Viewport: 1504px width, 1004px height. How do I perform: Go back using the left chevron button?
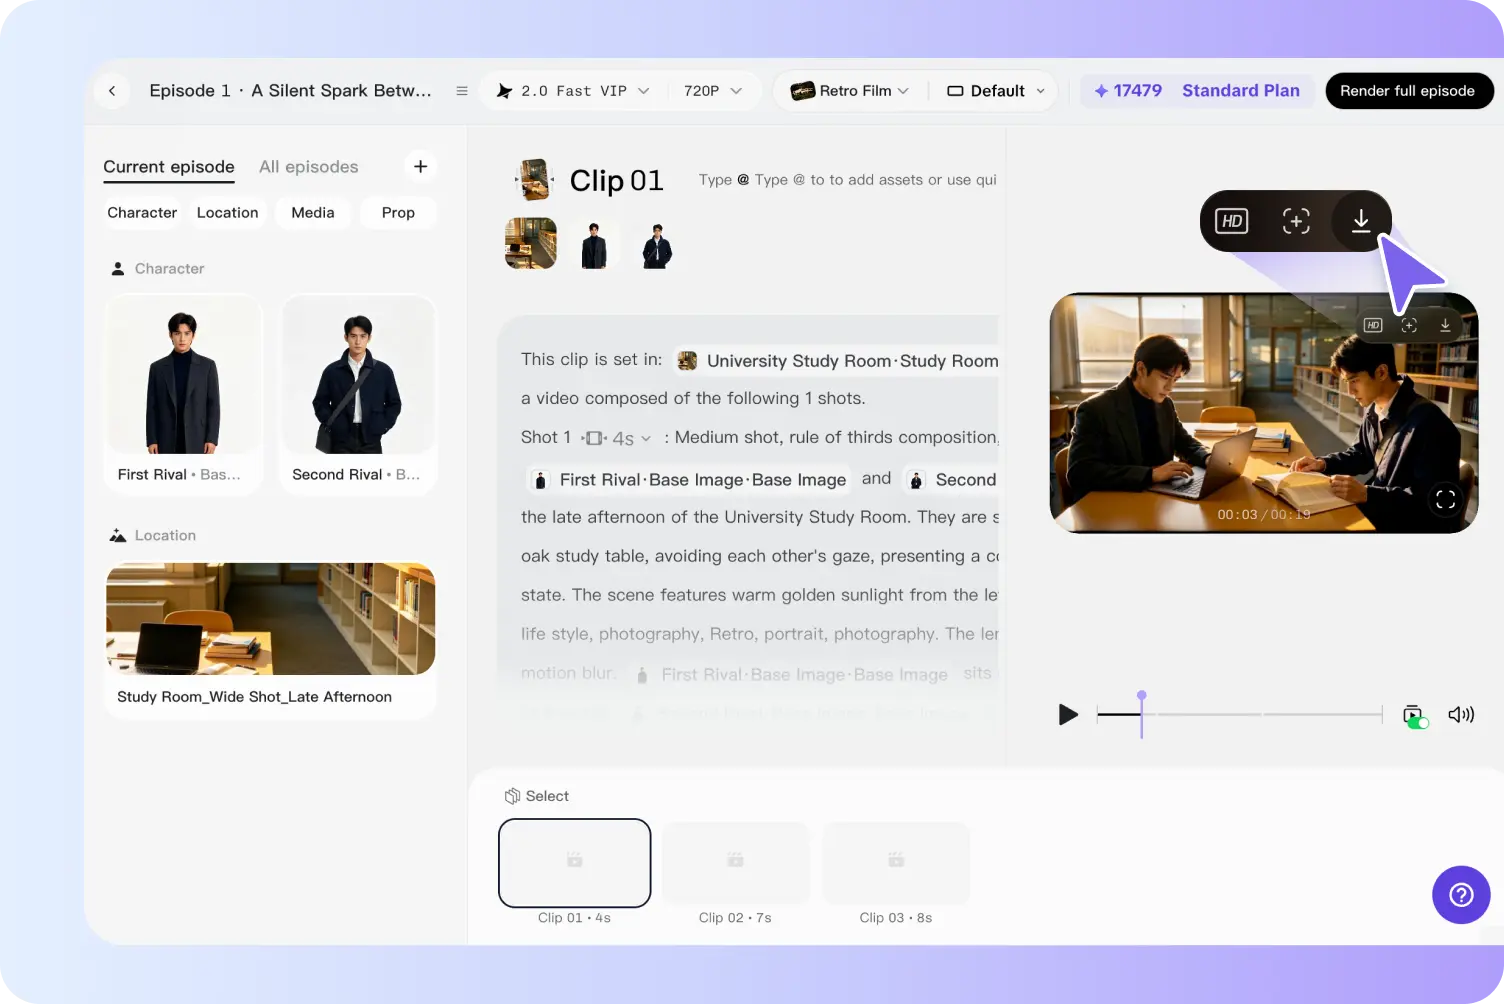(x=112, y=91)
